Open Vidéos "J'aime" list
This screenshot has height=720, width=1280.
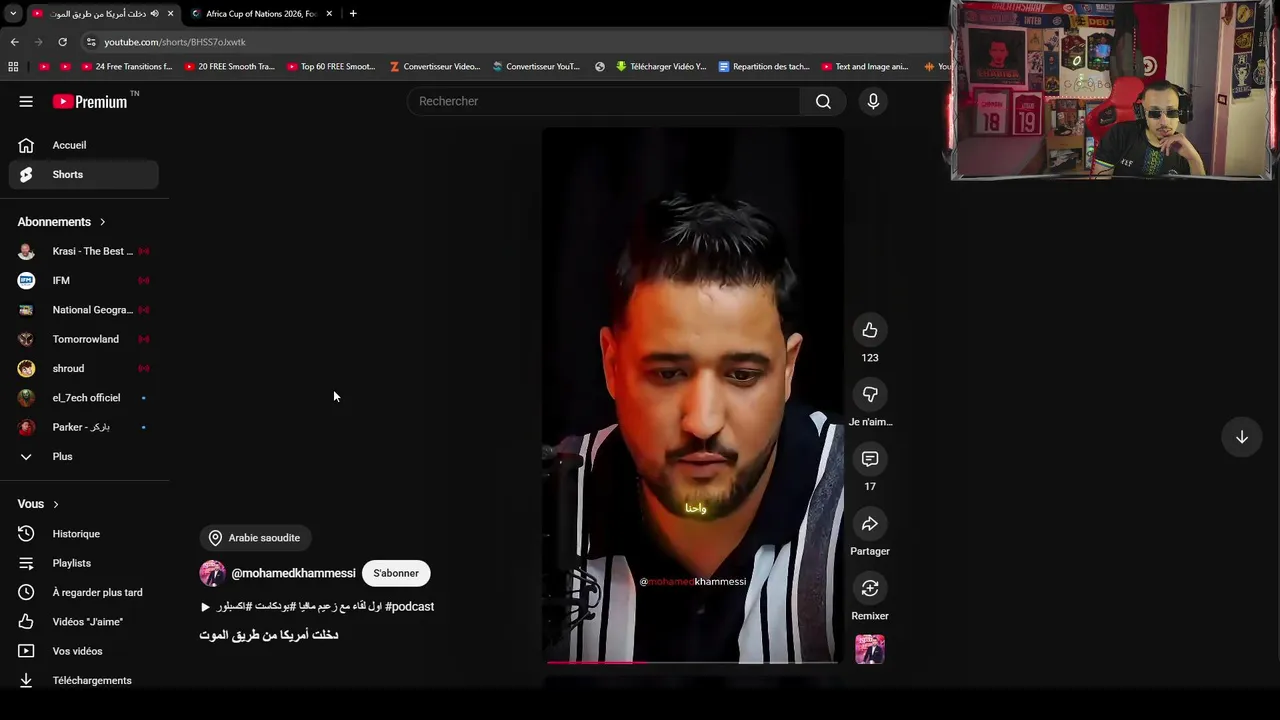tap(84, 622)
